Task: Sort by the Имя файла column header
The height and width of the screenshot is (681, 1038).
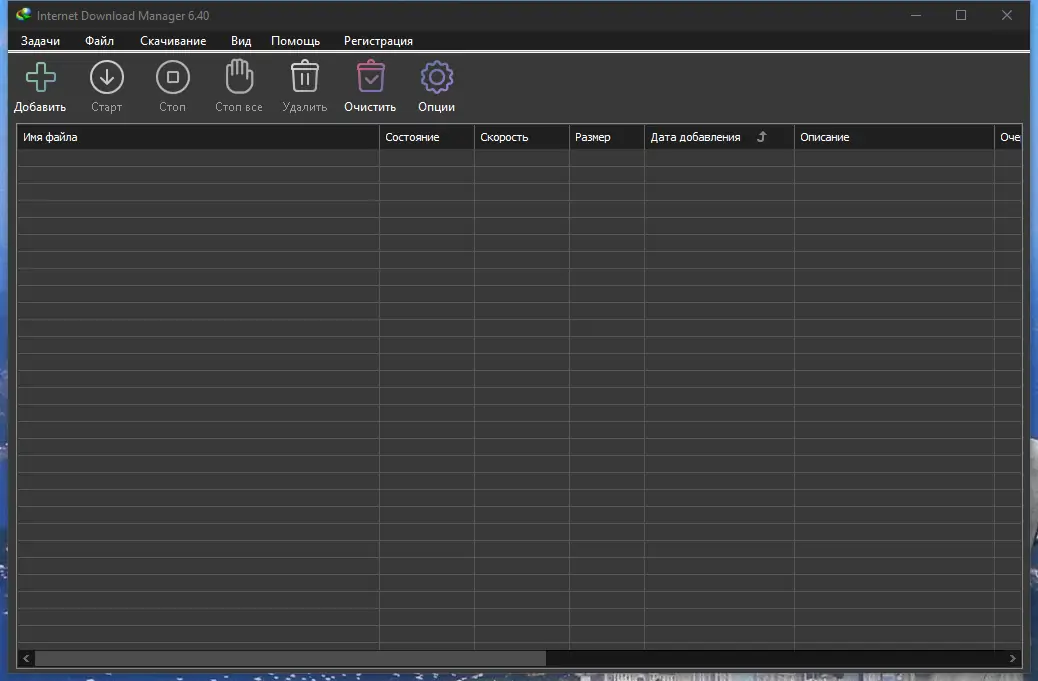Action: (198, 137)
